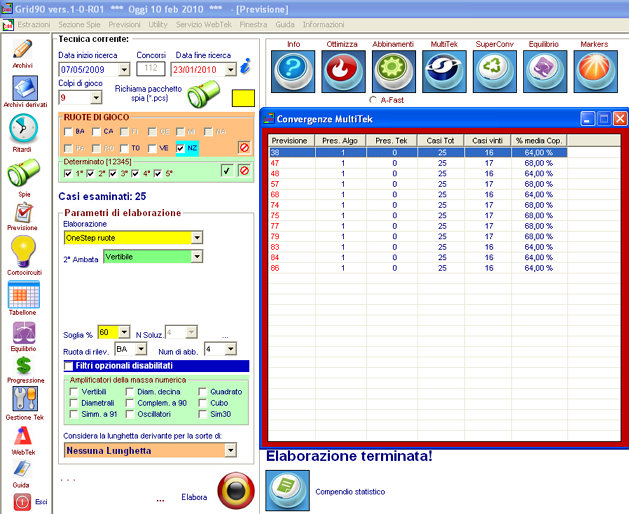Enable Filtri opzionali checkbox
Screen dimensions: 629x514
click(x=69, y=366)
